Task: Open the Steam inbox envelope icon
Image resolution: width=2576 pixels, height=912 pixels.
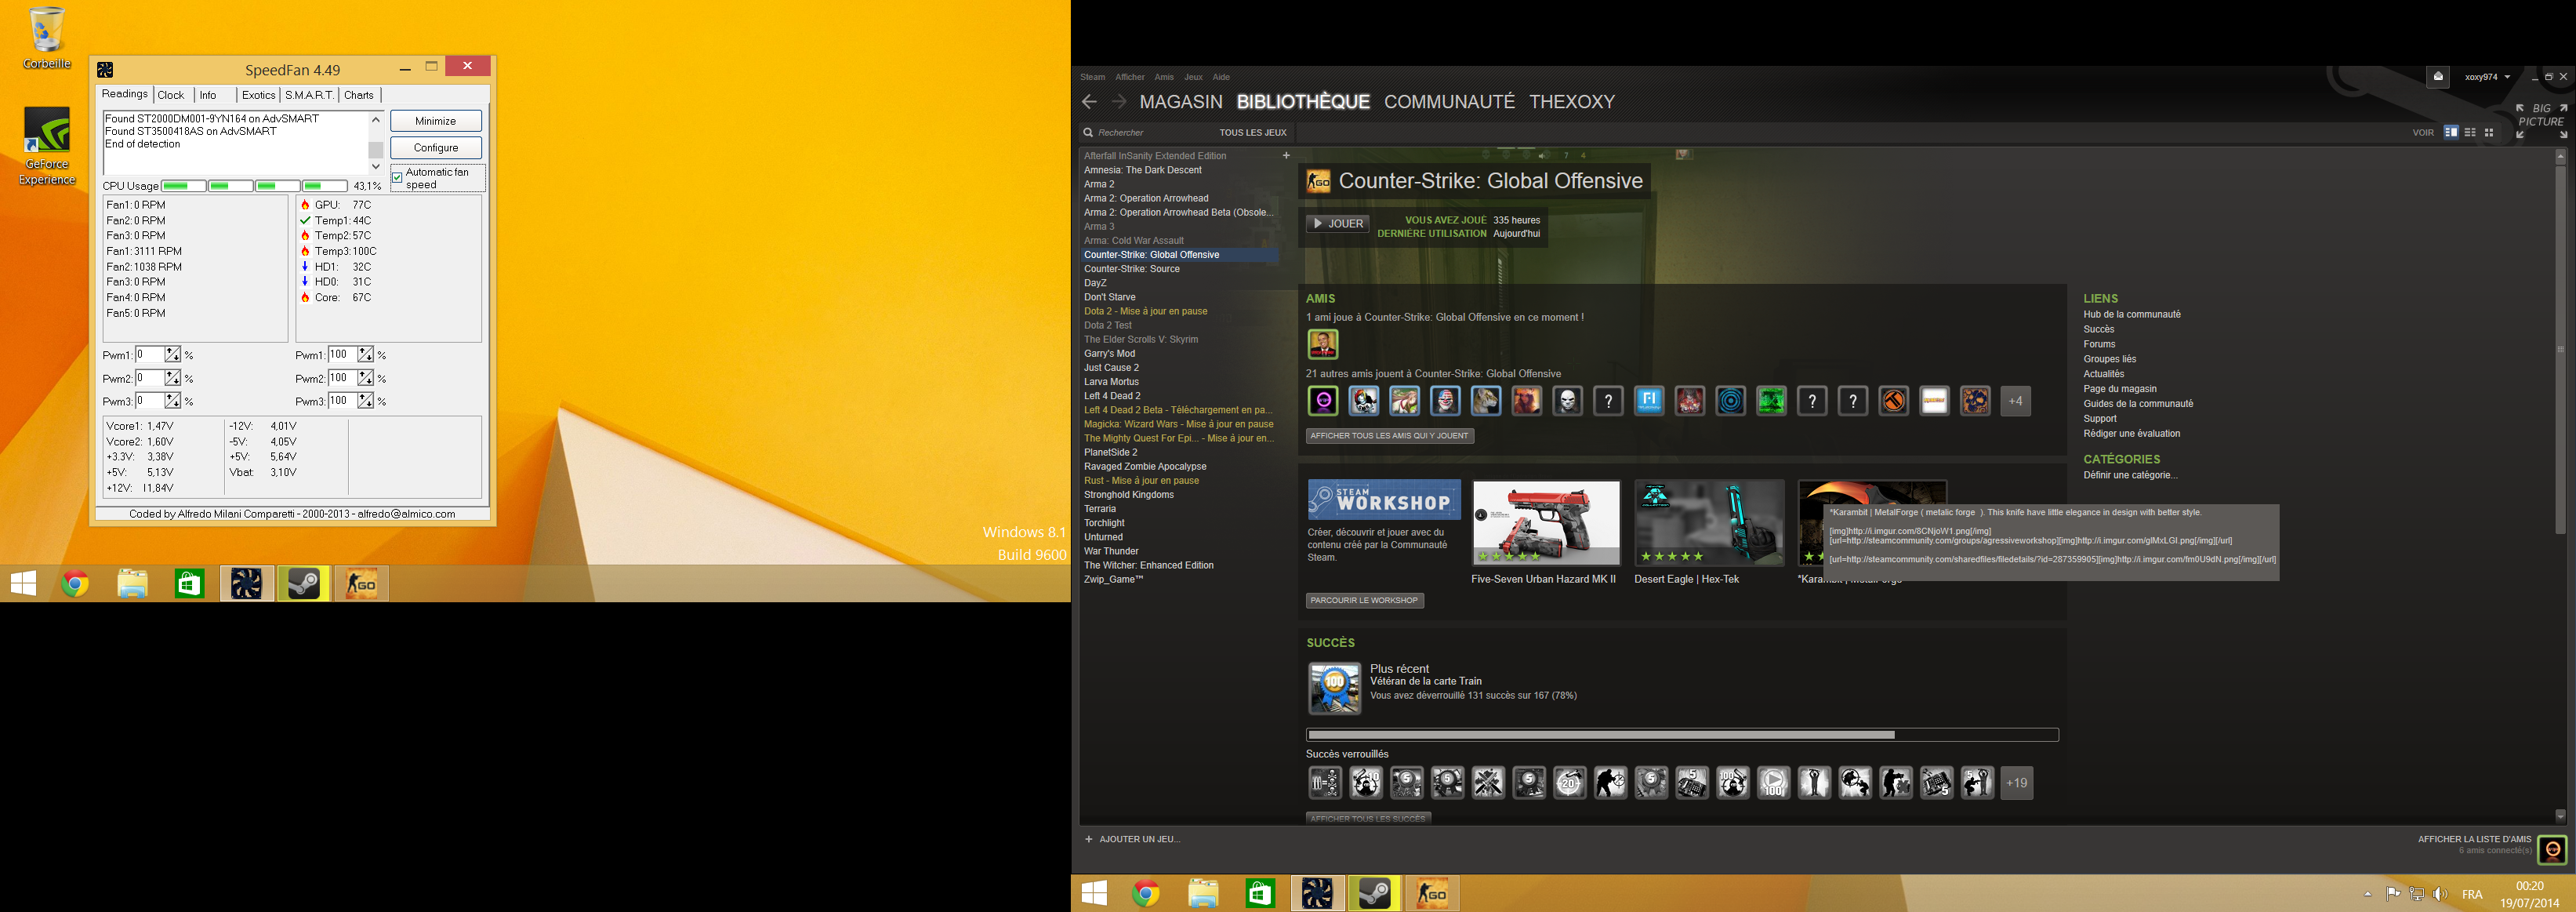Action: tap(2437, 77)
